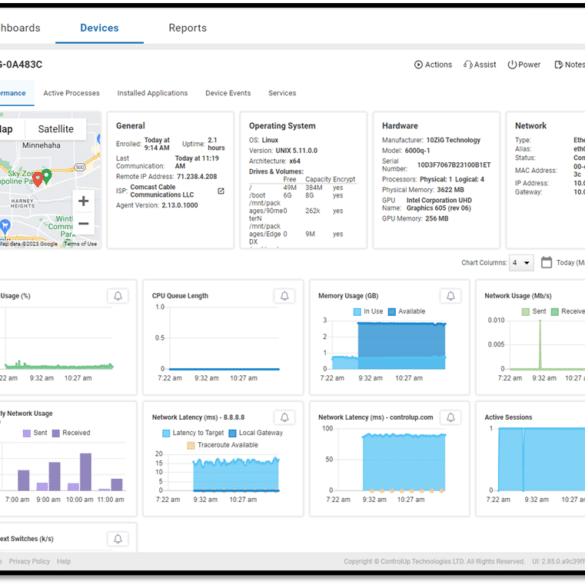
Task: Click the Manufacturer 10ZiG Technology value
Action: [453, 140]
